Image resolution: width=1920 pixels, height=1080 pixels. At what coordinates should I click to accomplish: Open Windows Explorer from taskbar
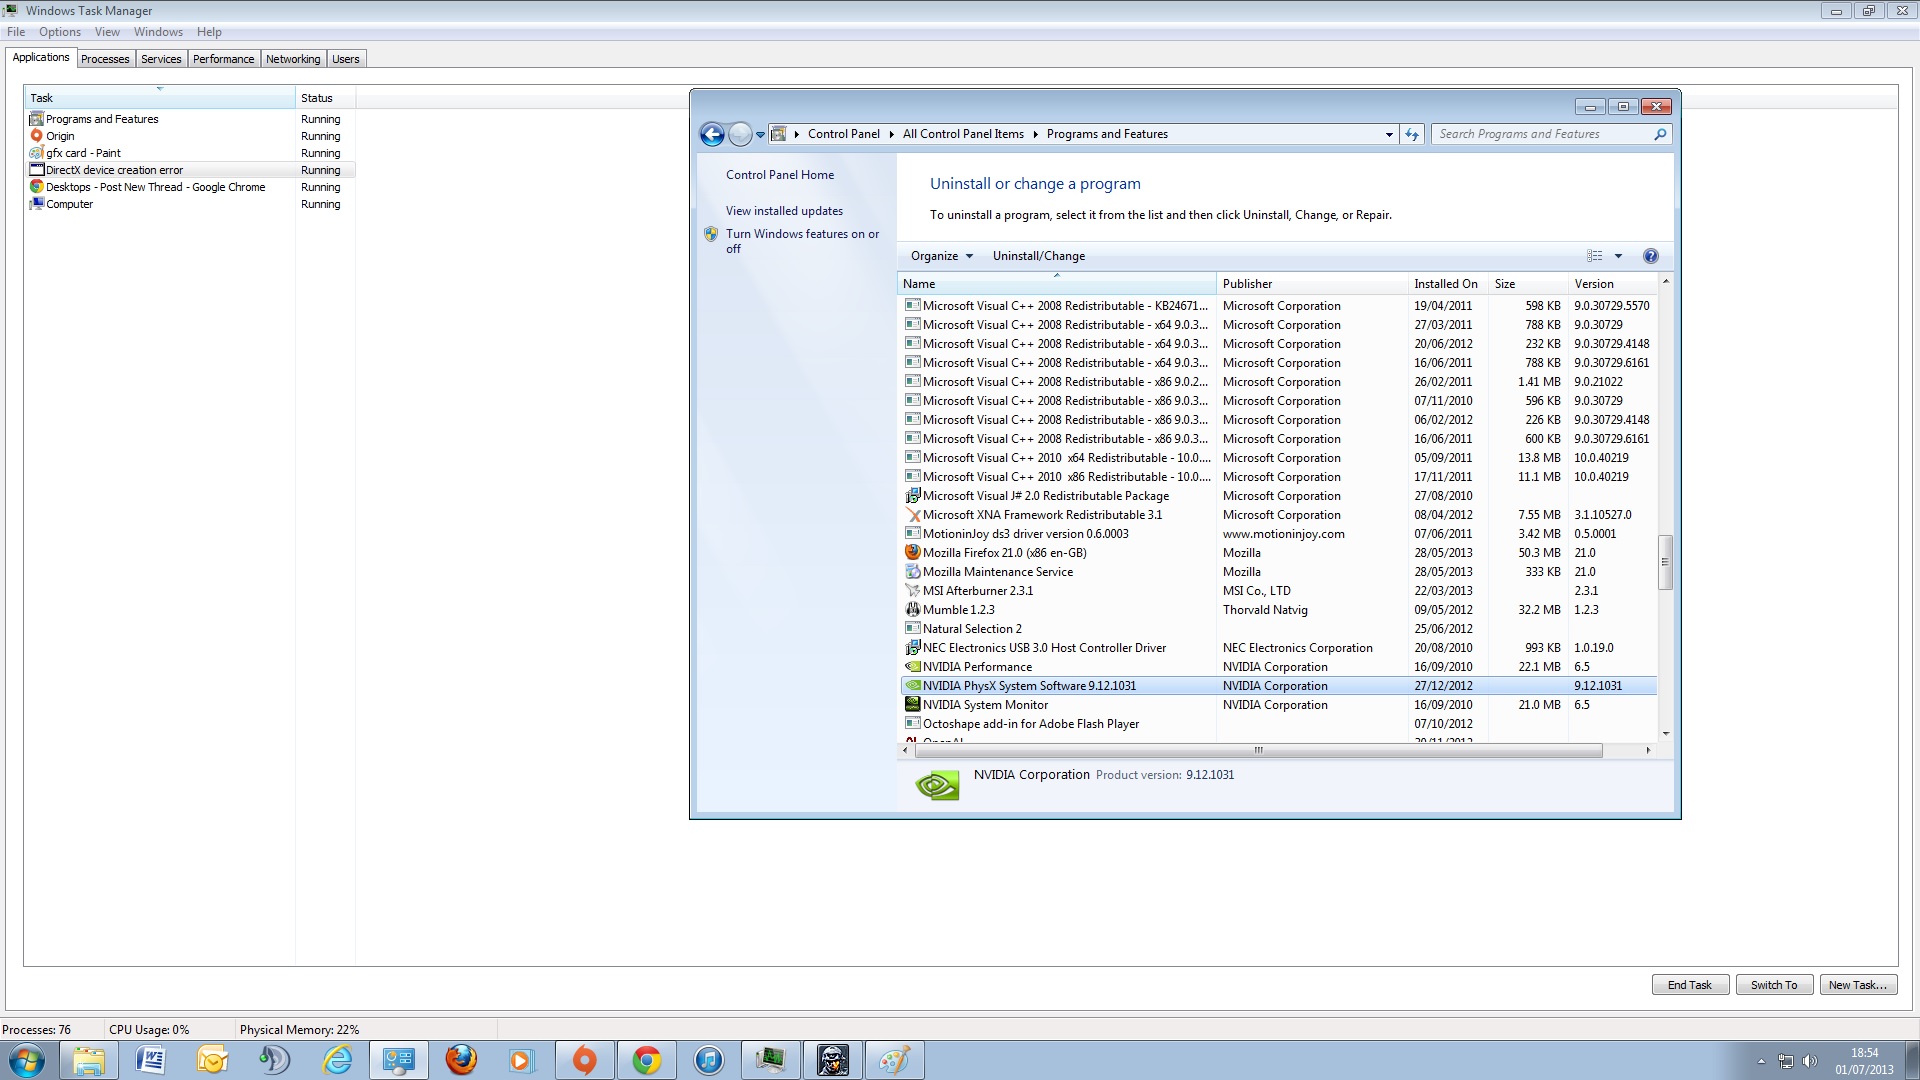tap(89, 1060)
